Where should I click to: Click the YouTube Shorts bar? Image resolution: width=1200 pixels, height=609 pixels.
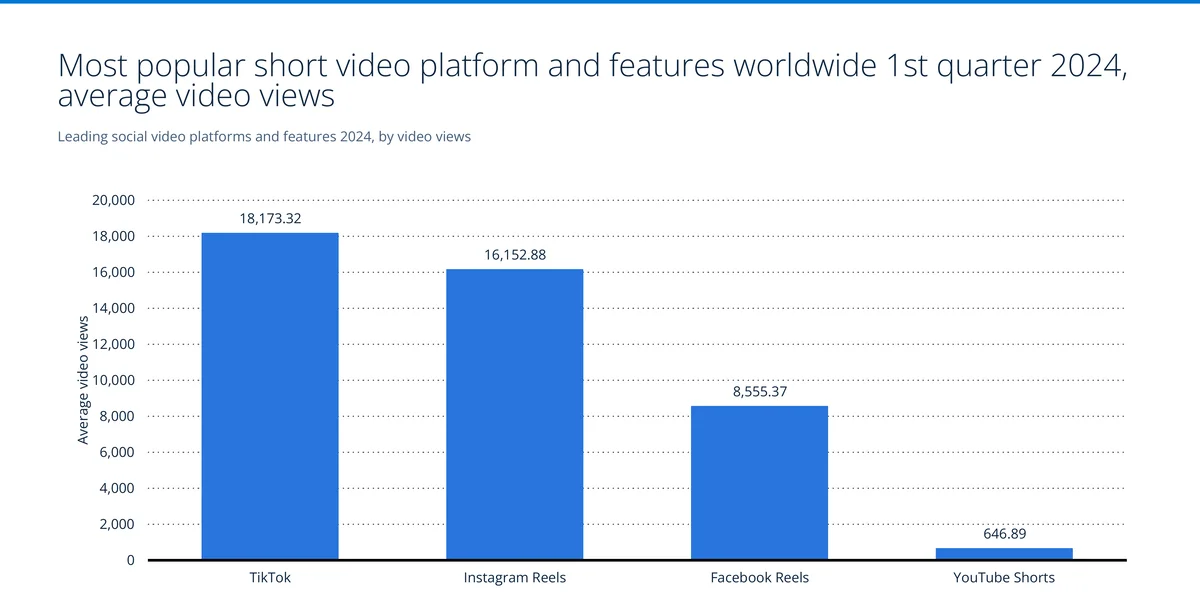(x=1004, y=554)
